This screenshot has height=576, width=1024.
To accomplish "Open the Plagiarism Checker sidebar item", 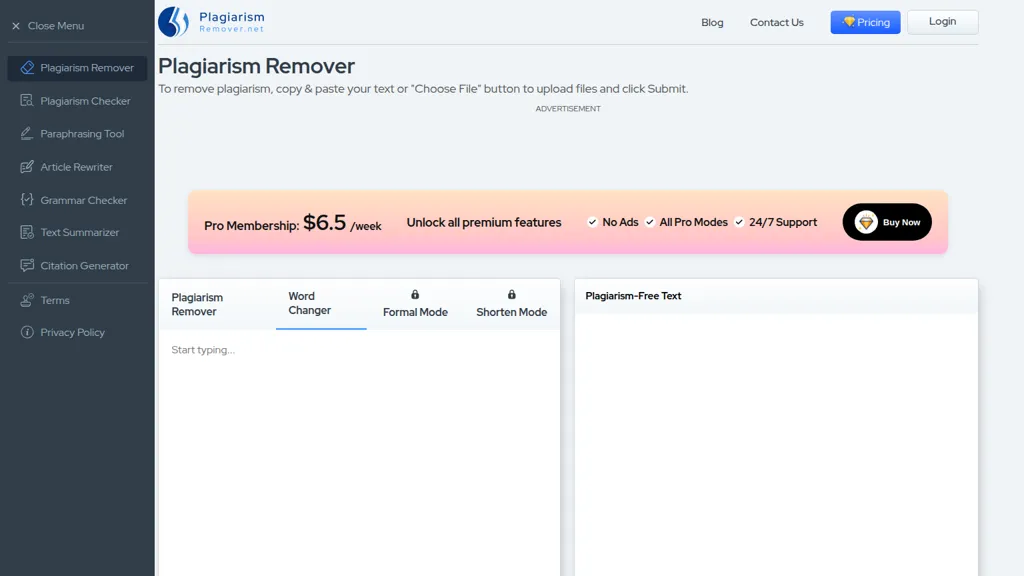I will tap(77, 101).
